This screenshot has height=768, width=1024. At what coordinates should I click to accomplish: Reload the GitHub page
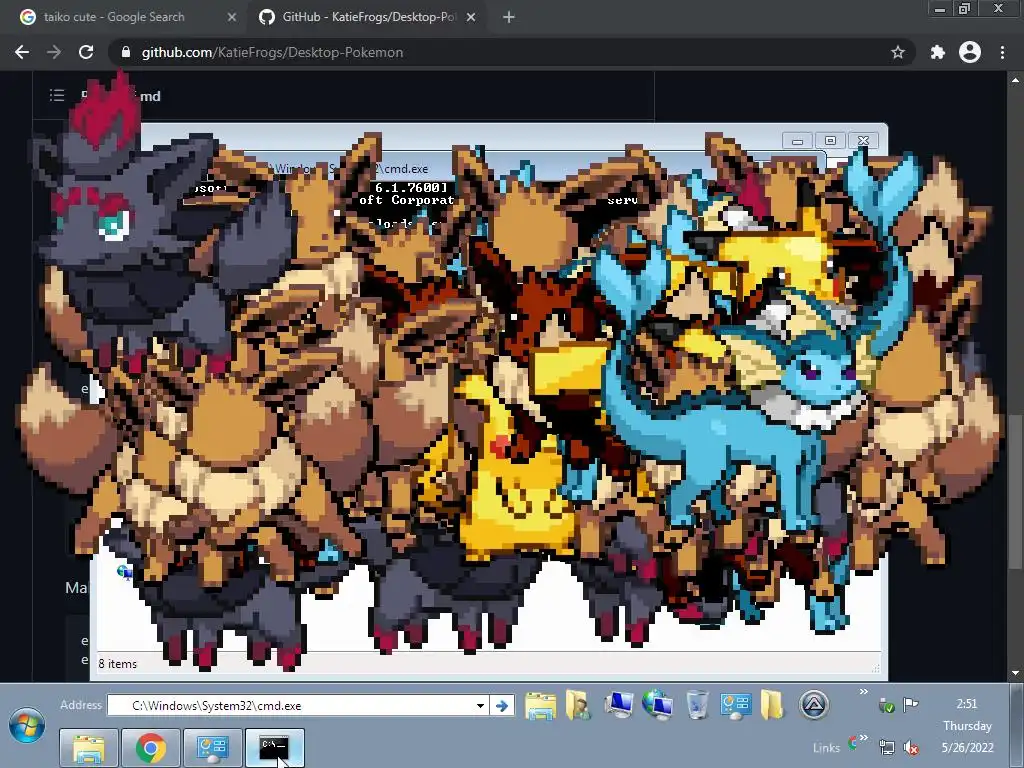pos(86,52)
